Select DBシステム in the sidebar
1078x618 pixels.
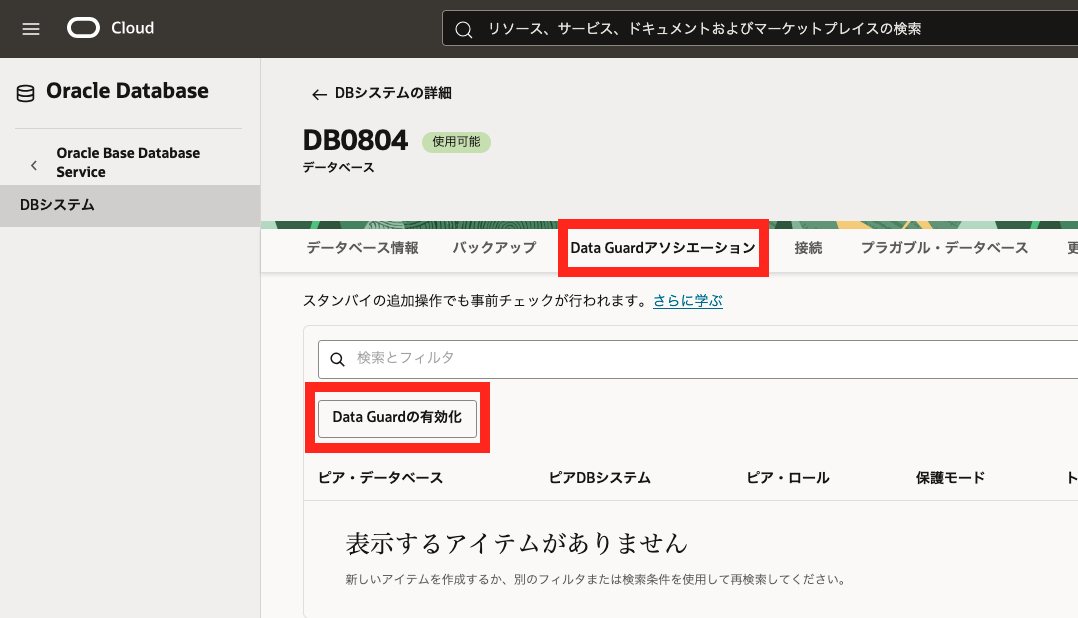point(58,205)
